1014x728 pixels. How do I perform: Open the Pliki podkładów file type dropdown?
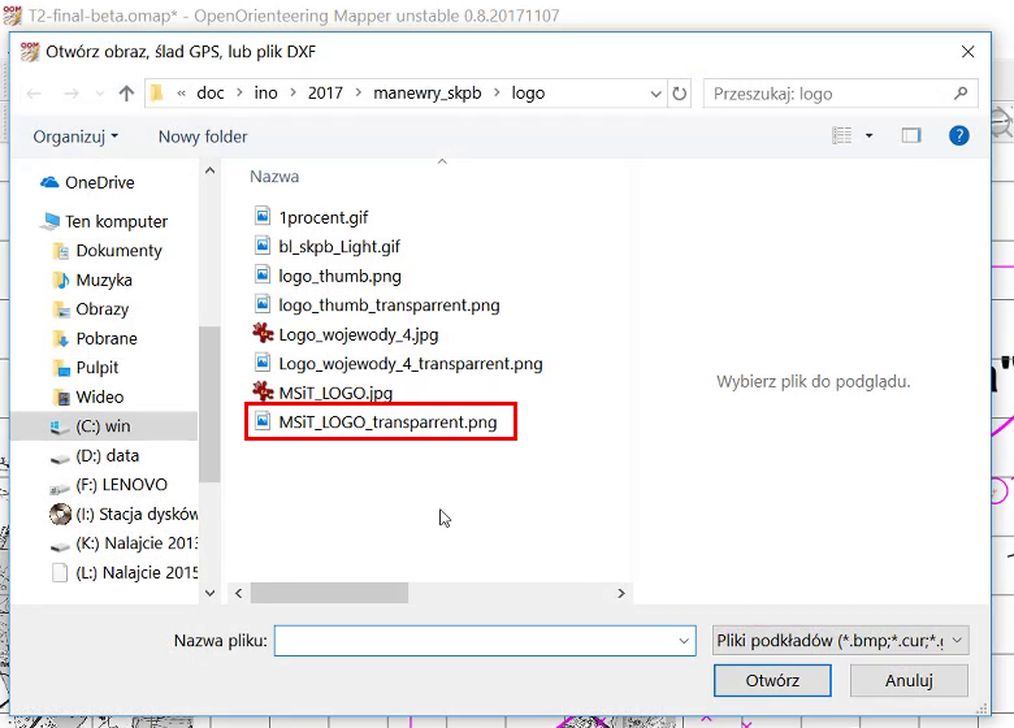(840, 641)
